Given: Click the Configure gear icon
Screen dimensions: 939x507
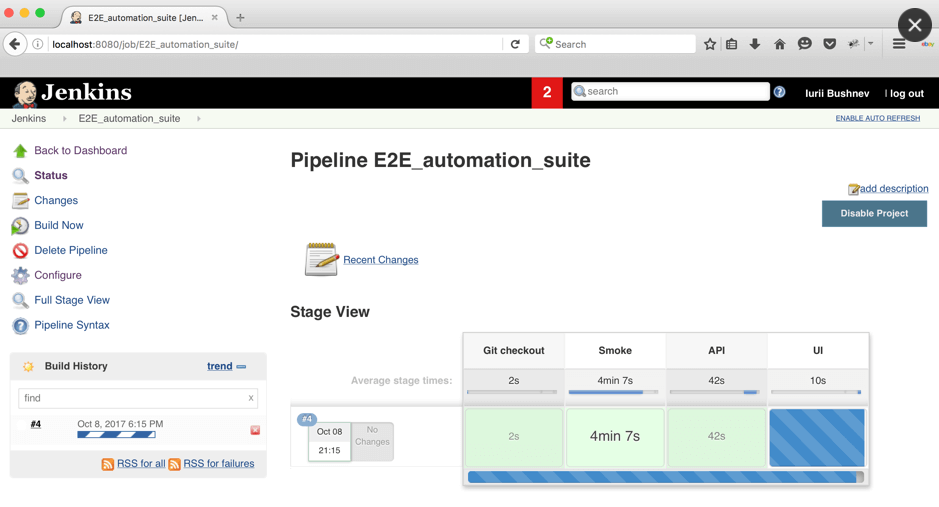Looking at the screenshot, I should coord(20,276).
